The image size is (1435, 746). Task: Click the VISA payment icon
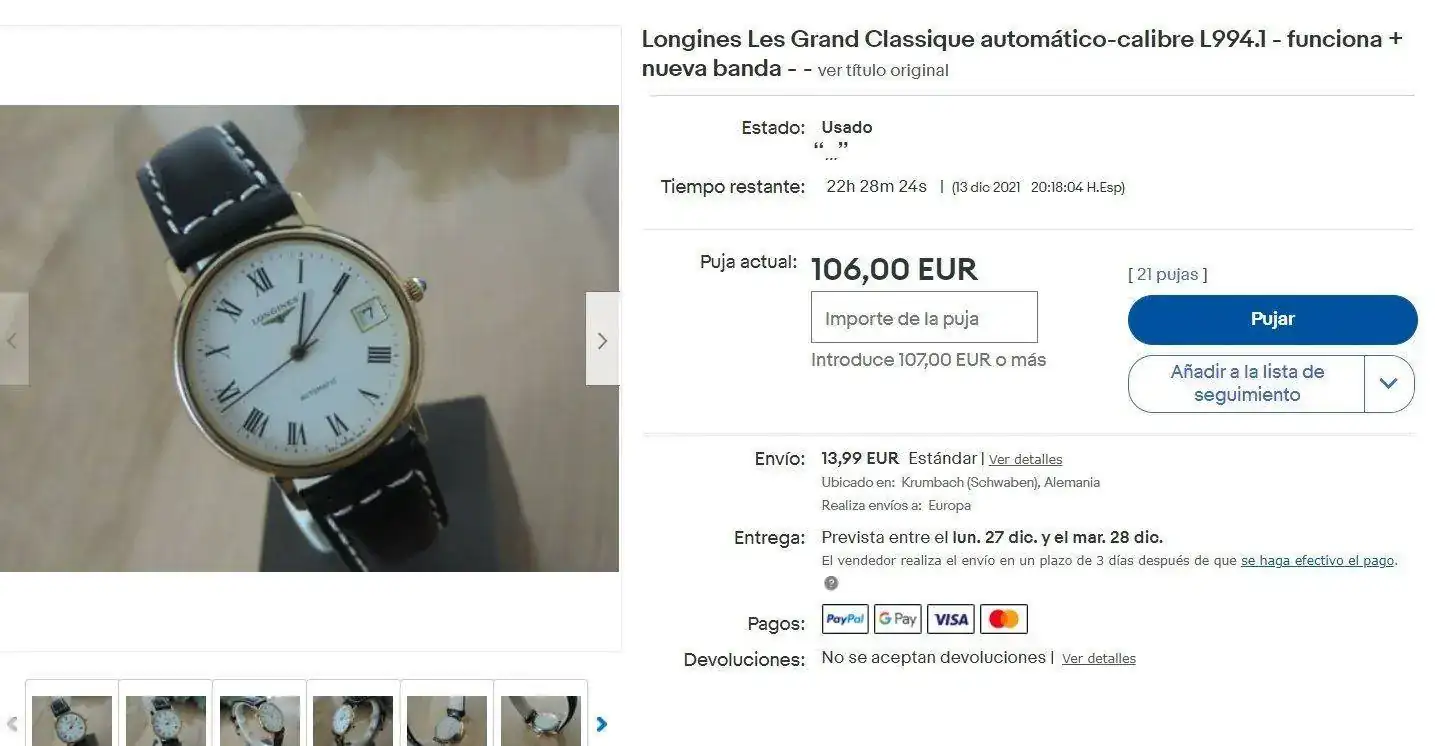tap(950, 619)
